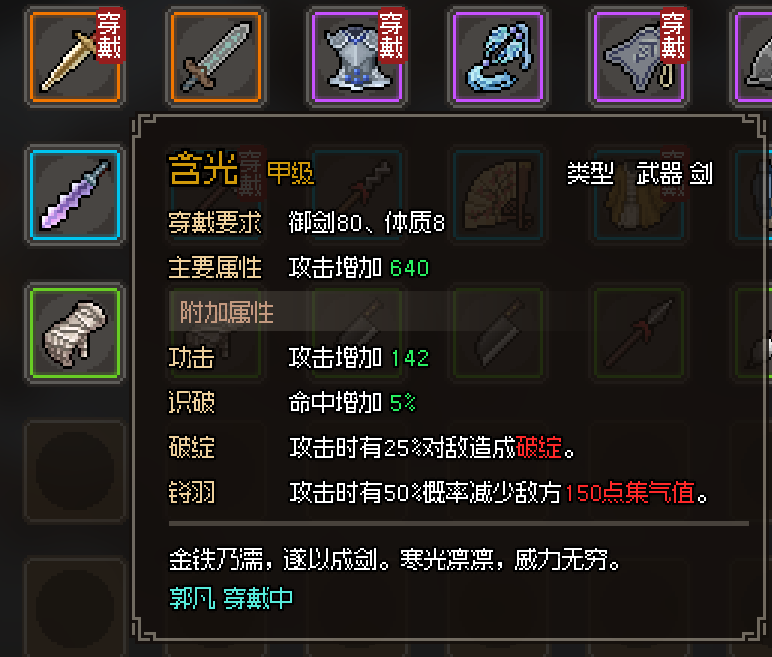
Task: Click the 含光 item name title
Action: (x=203, y=168)
